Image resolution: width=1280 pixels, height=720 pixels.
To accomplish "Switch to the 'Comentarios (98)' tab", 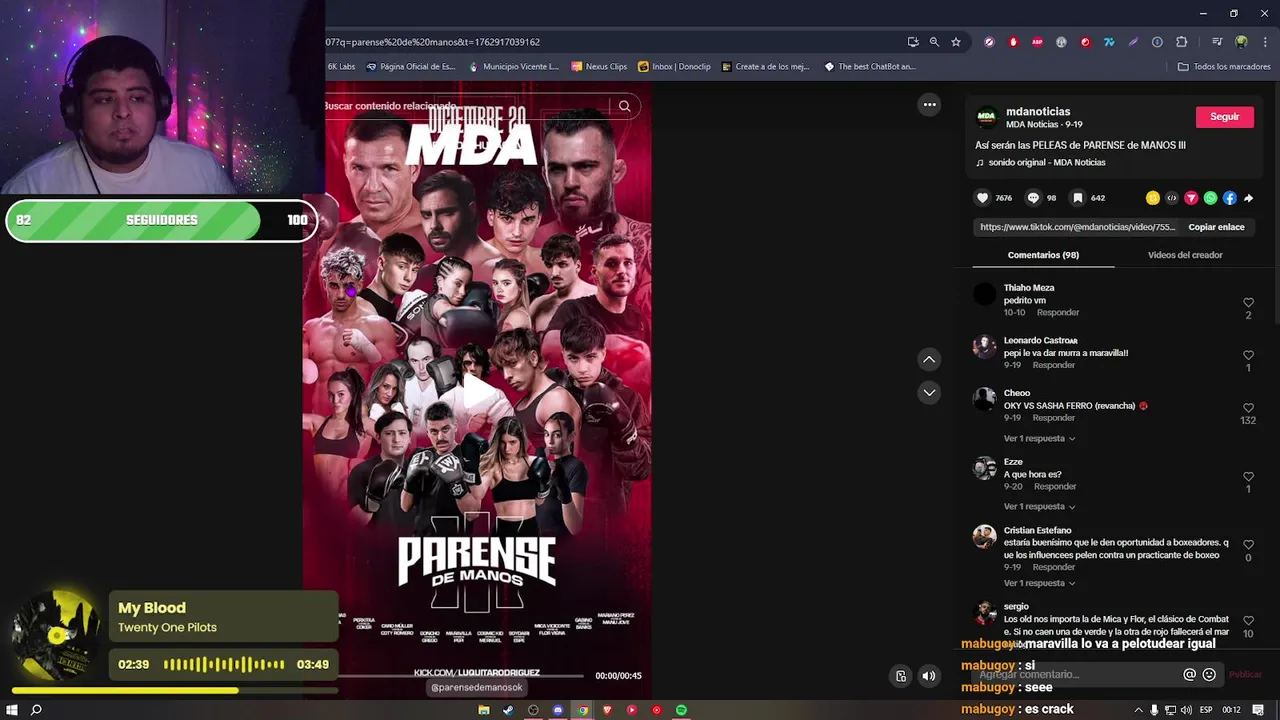I will pyautogui.click(x=1043, y=255).
